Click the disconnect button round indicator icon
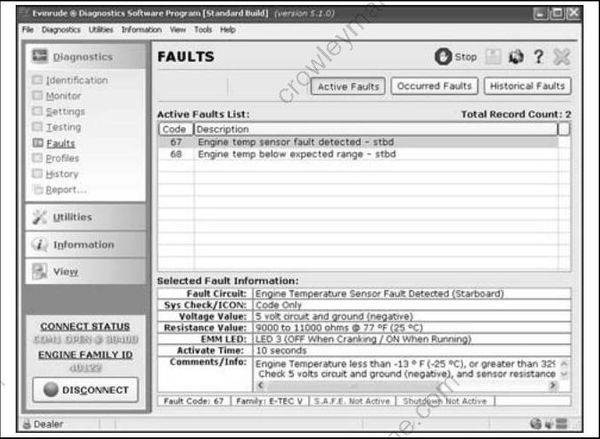The image size is (600, 439). tap(51, 390)
